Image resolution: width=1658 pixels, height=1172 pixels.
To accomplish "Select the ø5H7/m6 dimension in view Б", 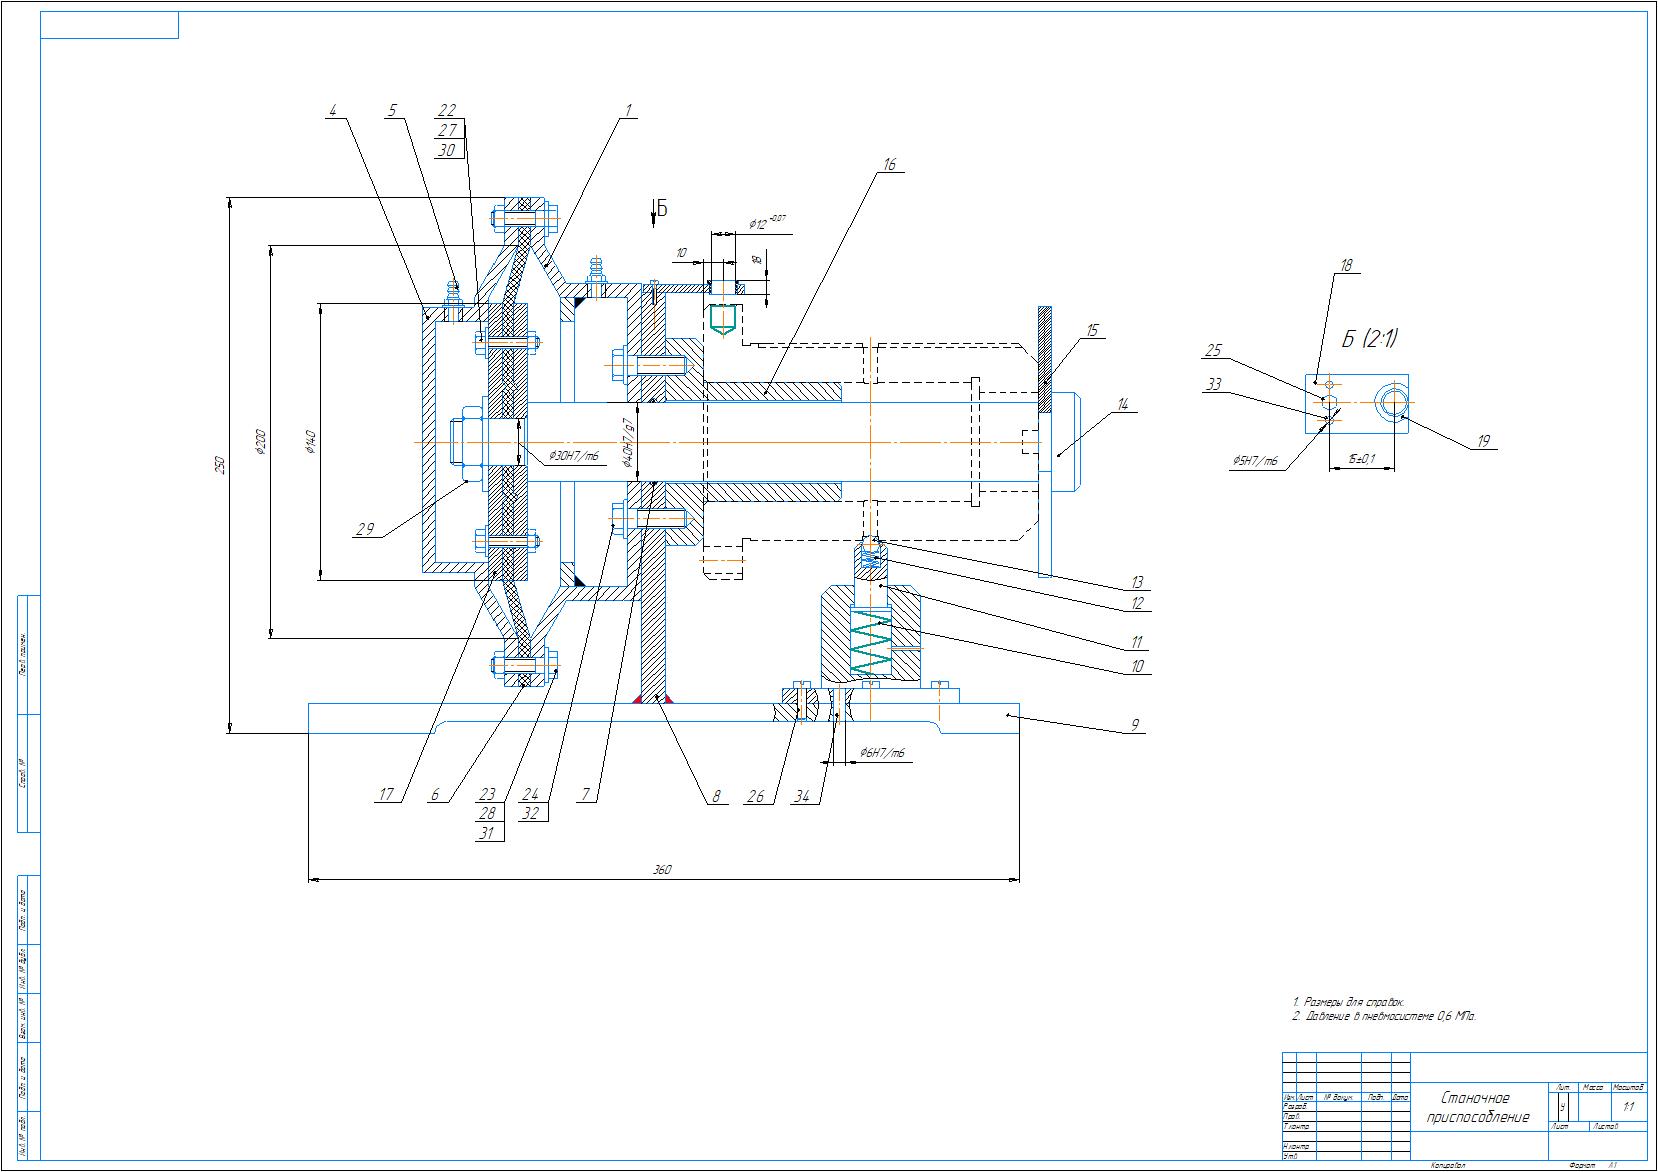I will point(1255,461).
